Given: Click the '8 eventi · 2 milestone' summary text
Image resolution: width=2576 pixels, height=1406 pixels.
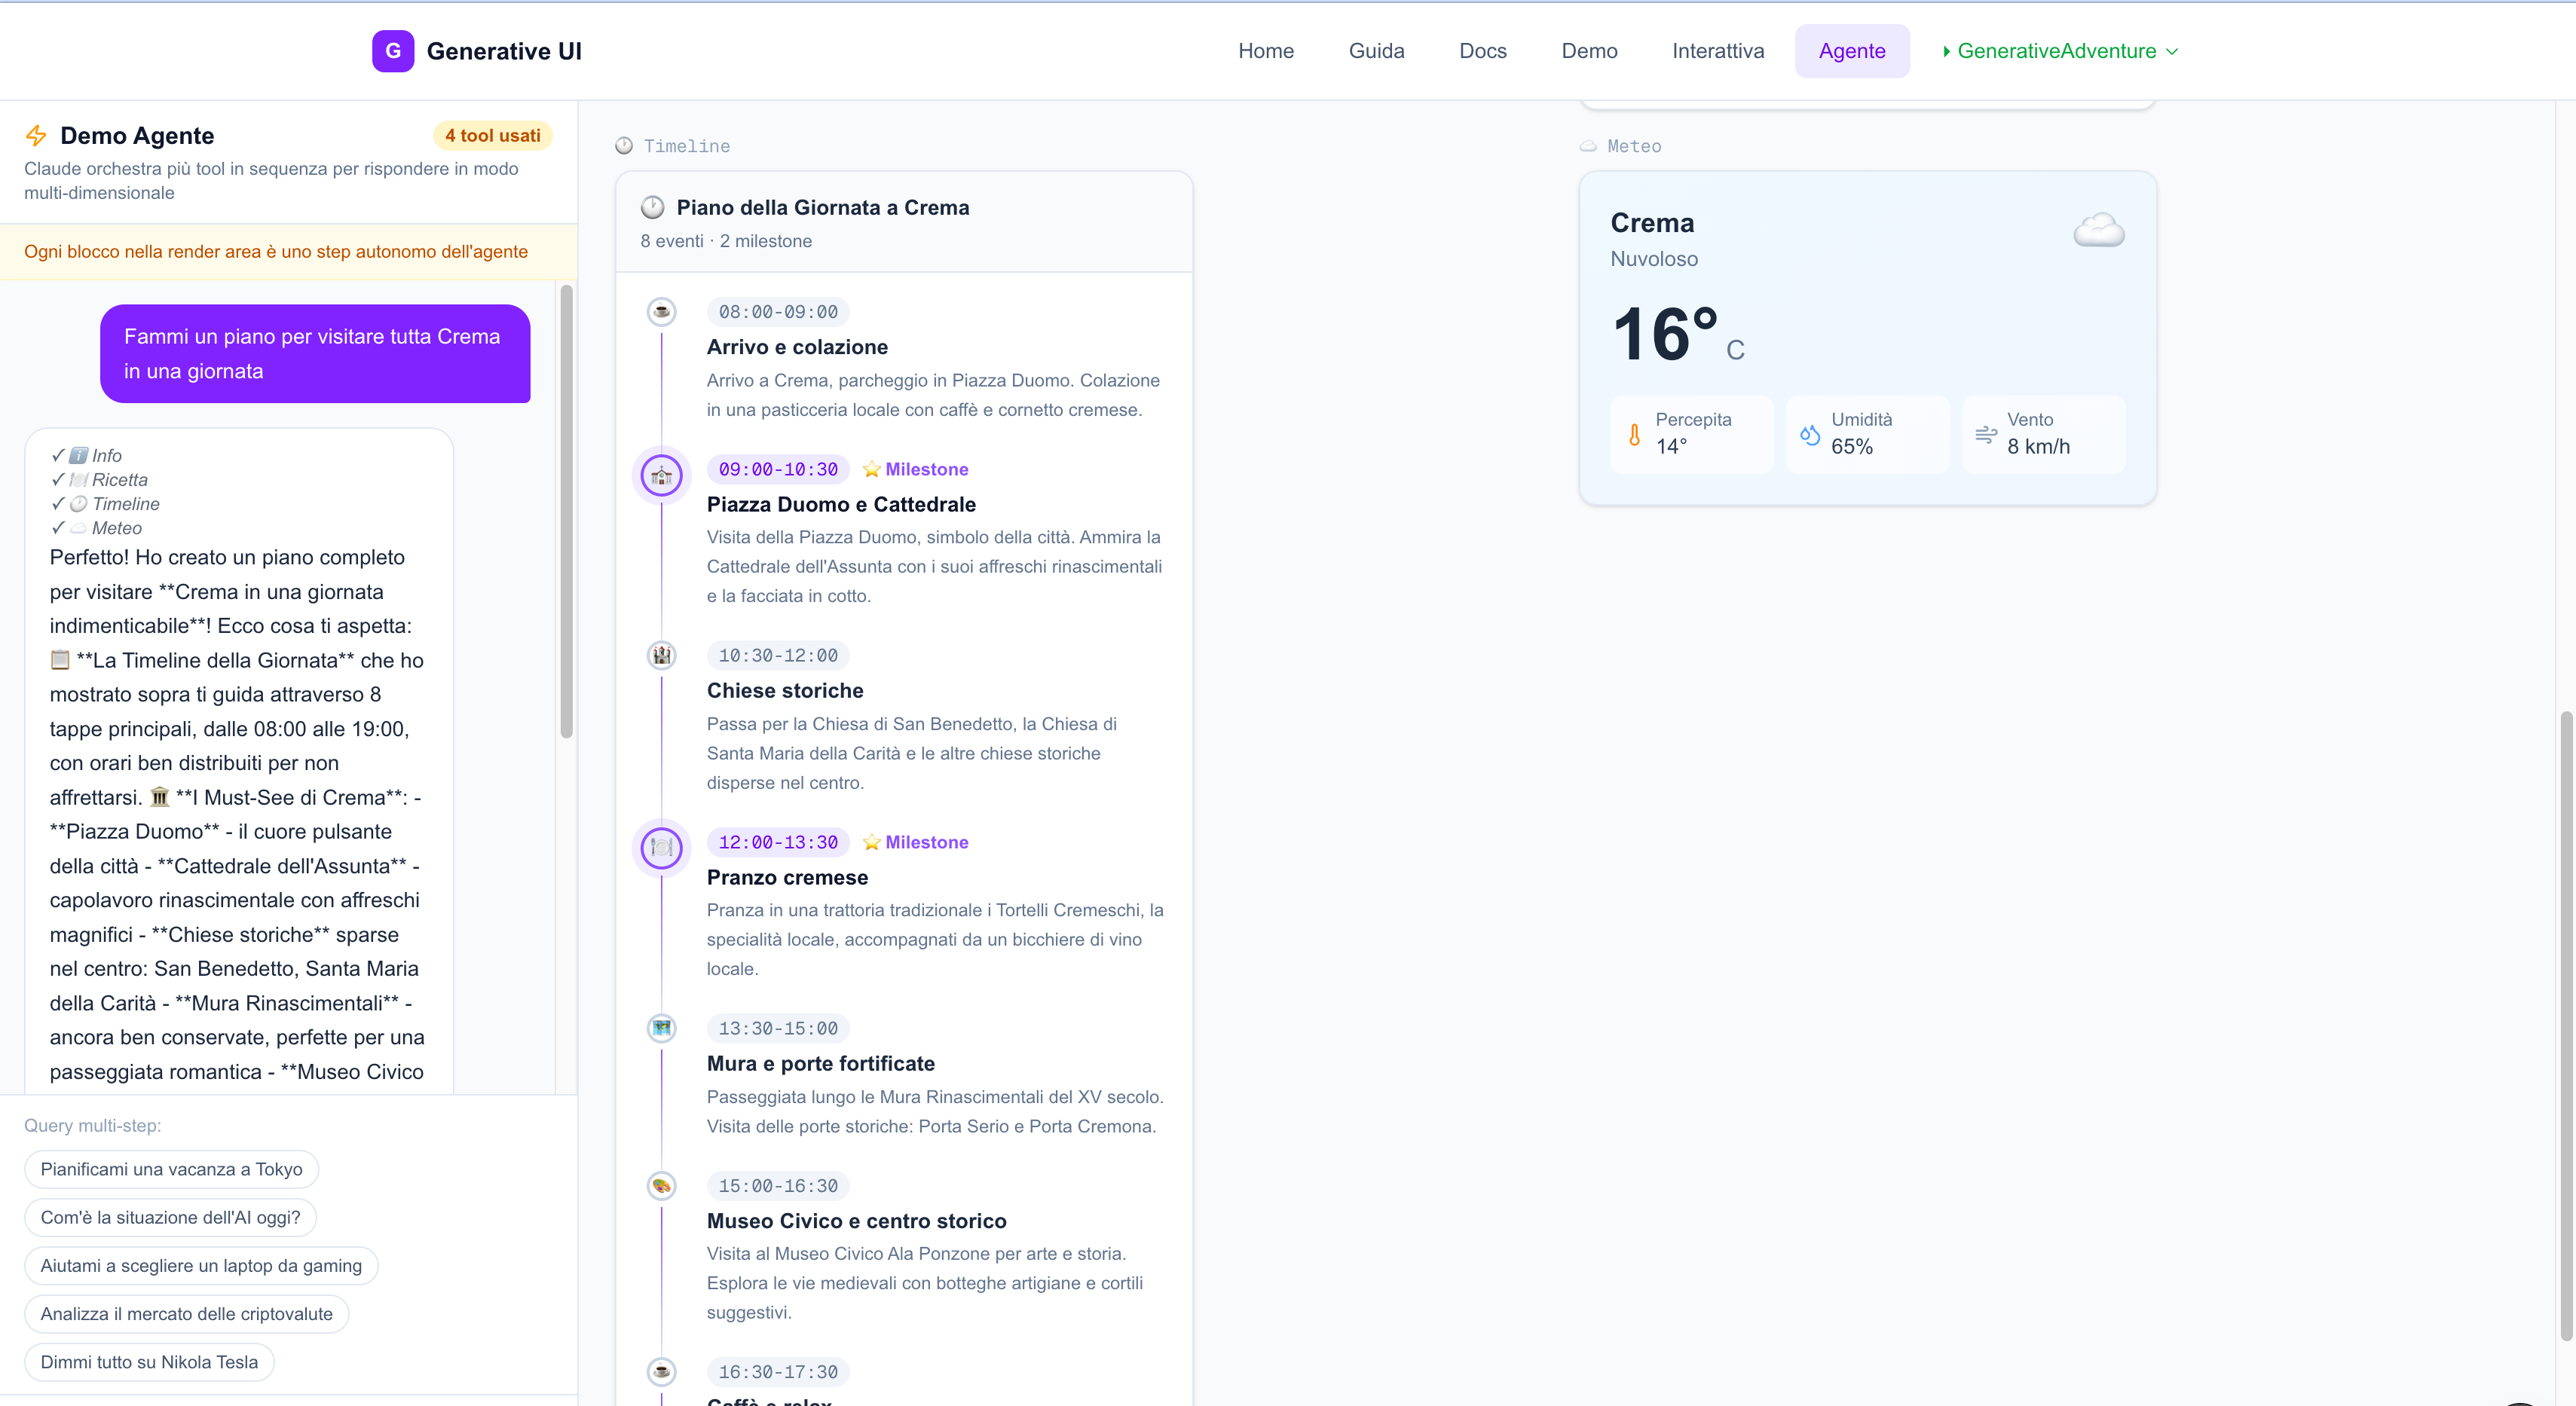Looking at the screenshot, I should click(726, 241).
